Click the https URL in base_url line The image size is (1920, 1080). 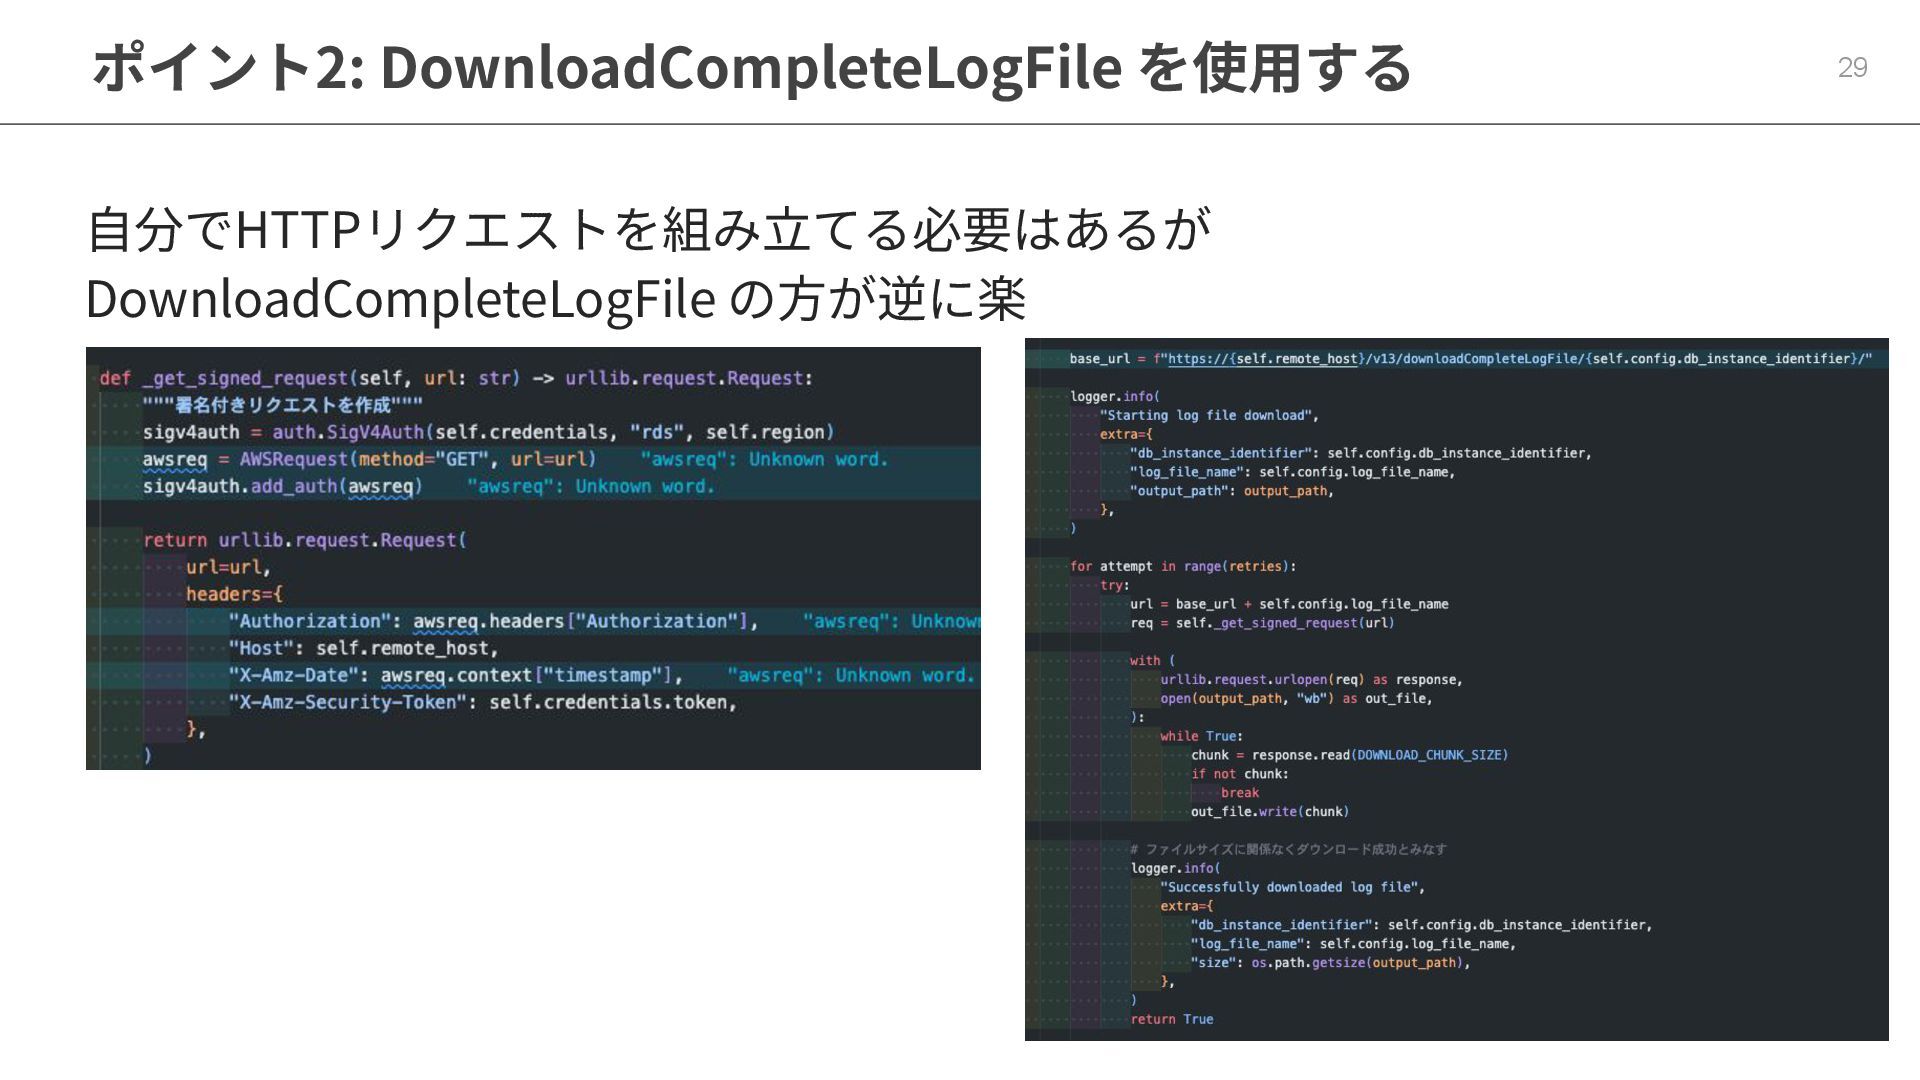point(1262,359)
